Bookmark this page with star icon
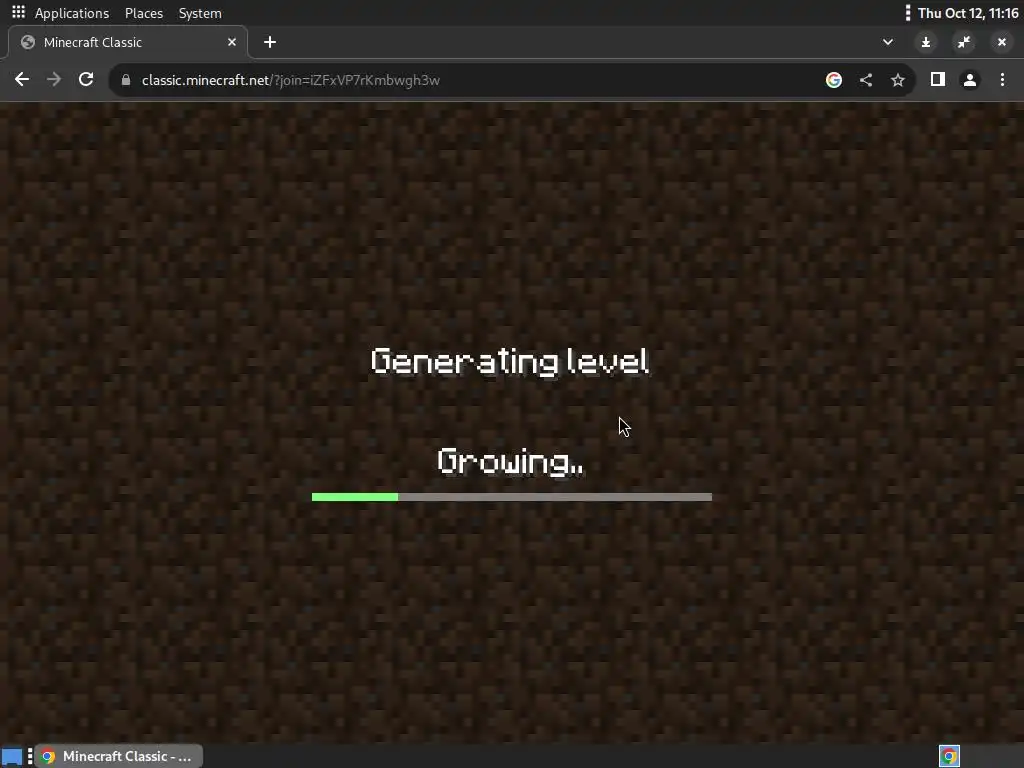Viewport: 1024px width, 768px height. 898,80
